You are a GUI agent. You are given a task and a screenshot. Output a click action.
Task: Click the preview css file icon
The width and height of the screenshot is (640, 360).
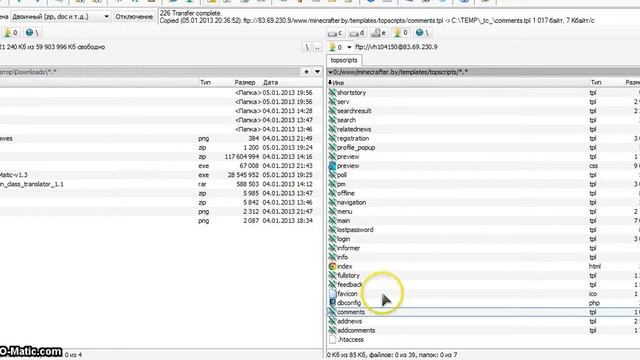(x=332, y=166)
